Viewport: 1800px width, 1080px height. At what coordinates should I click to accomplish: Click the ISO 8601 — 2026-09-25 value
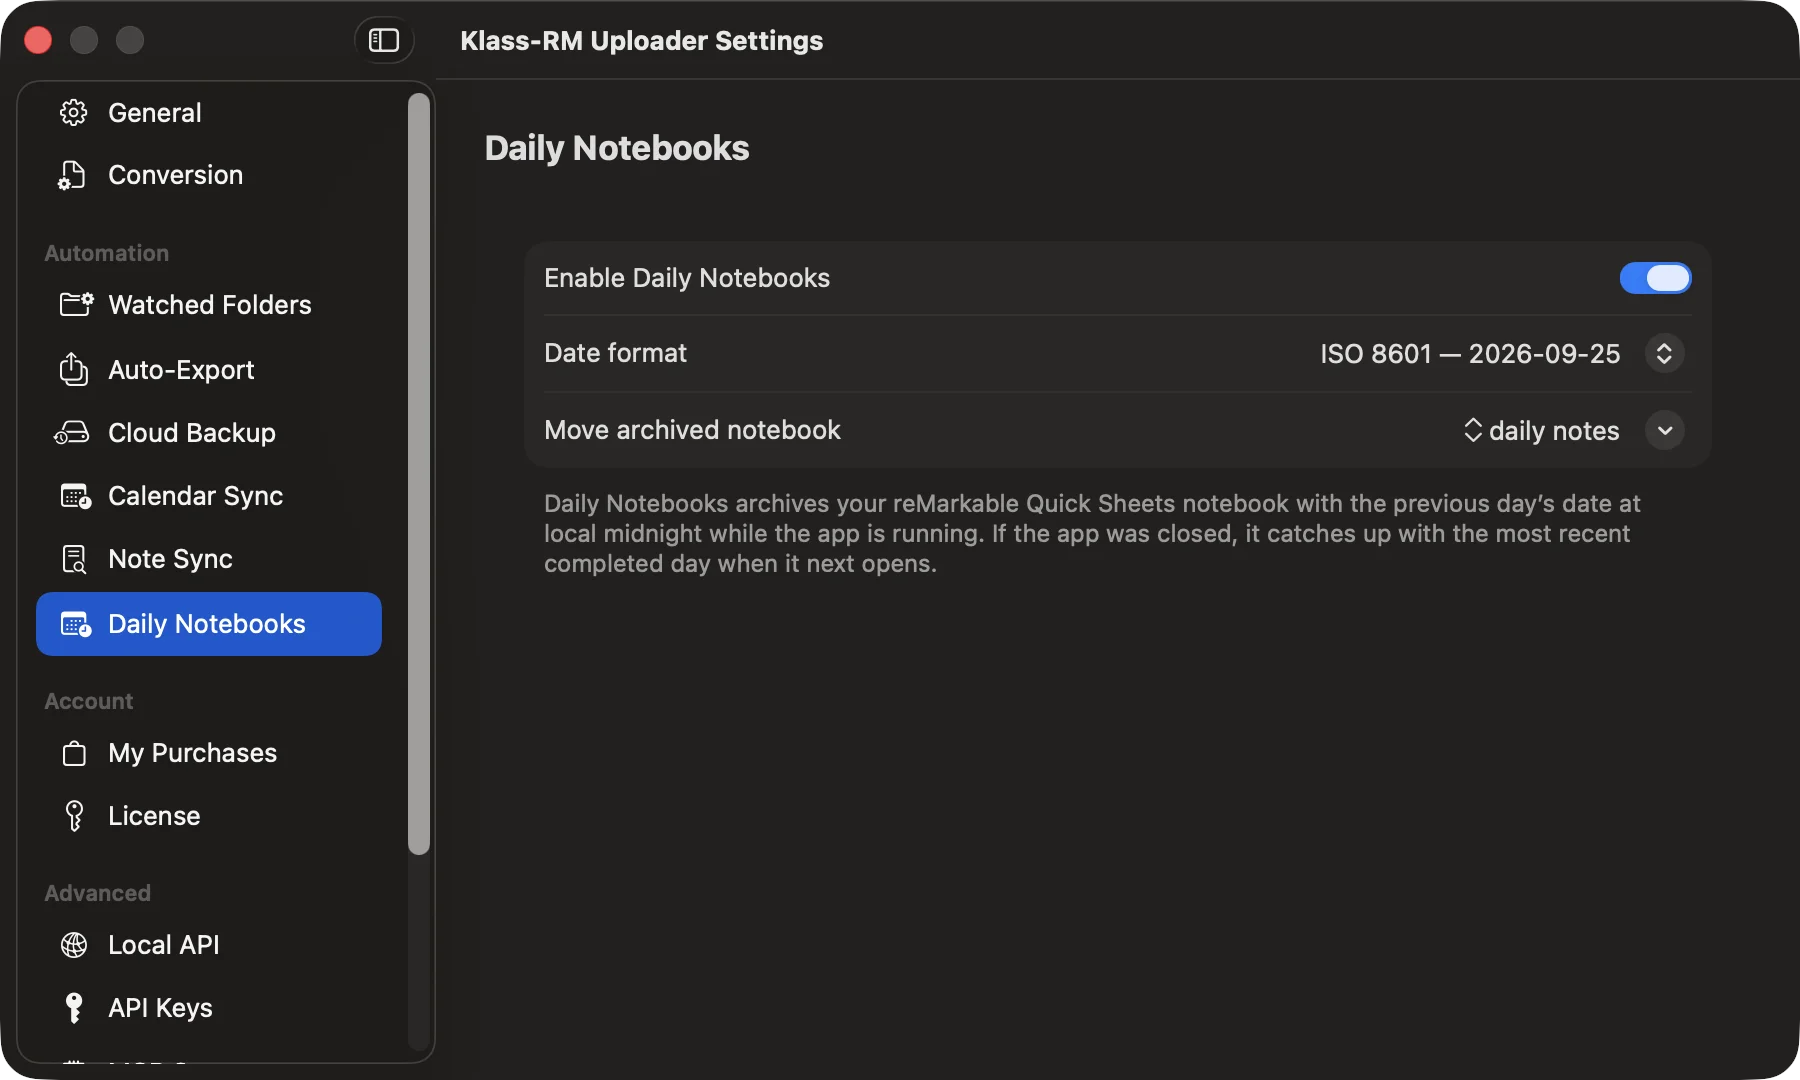1470,354
